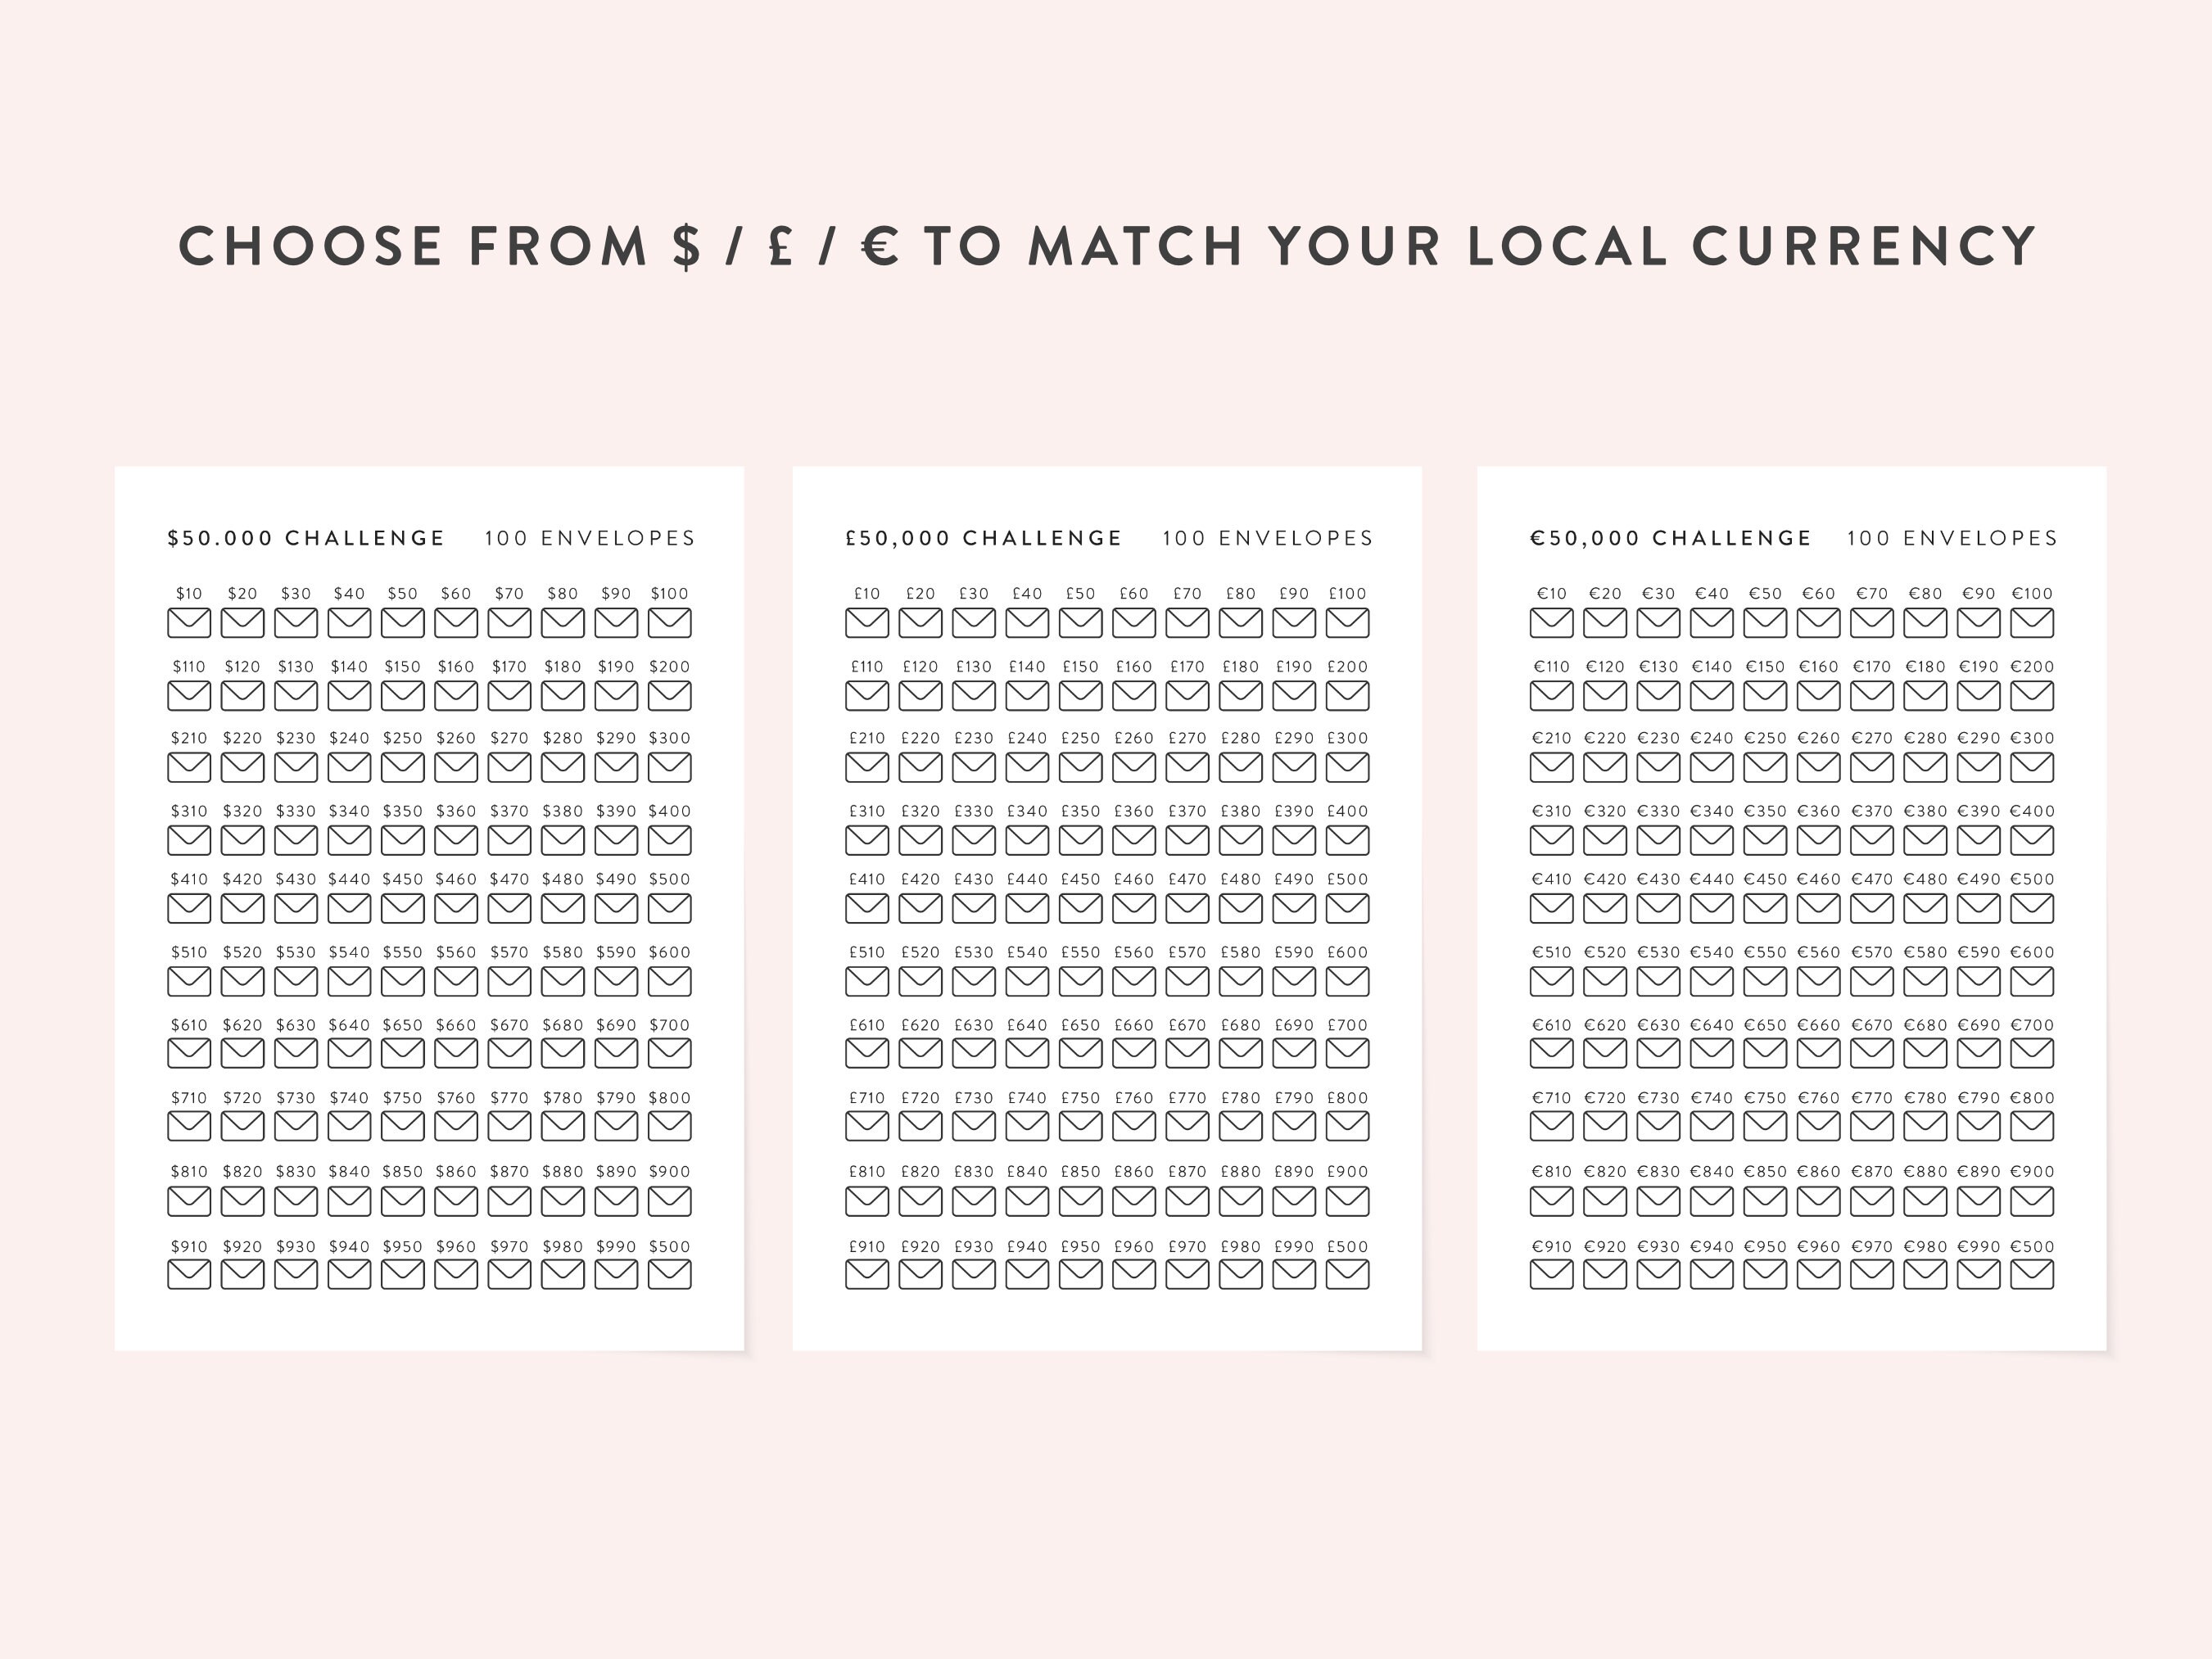This screenshot has width=2212, height=1659.
Task: Click the €50,000 CHALLENGE title
Action: tap(1671, 538)
